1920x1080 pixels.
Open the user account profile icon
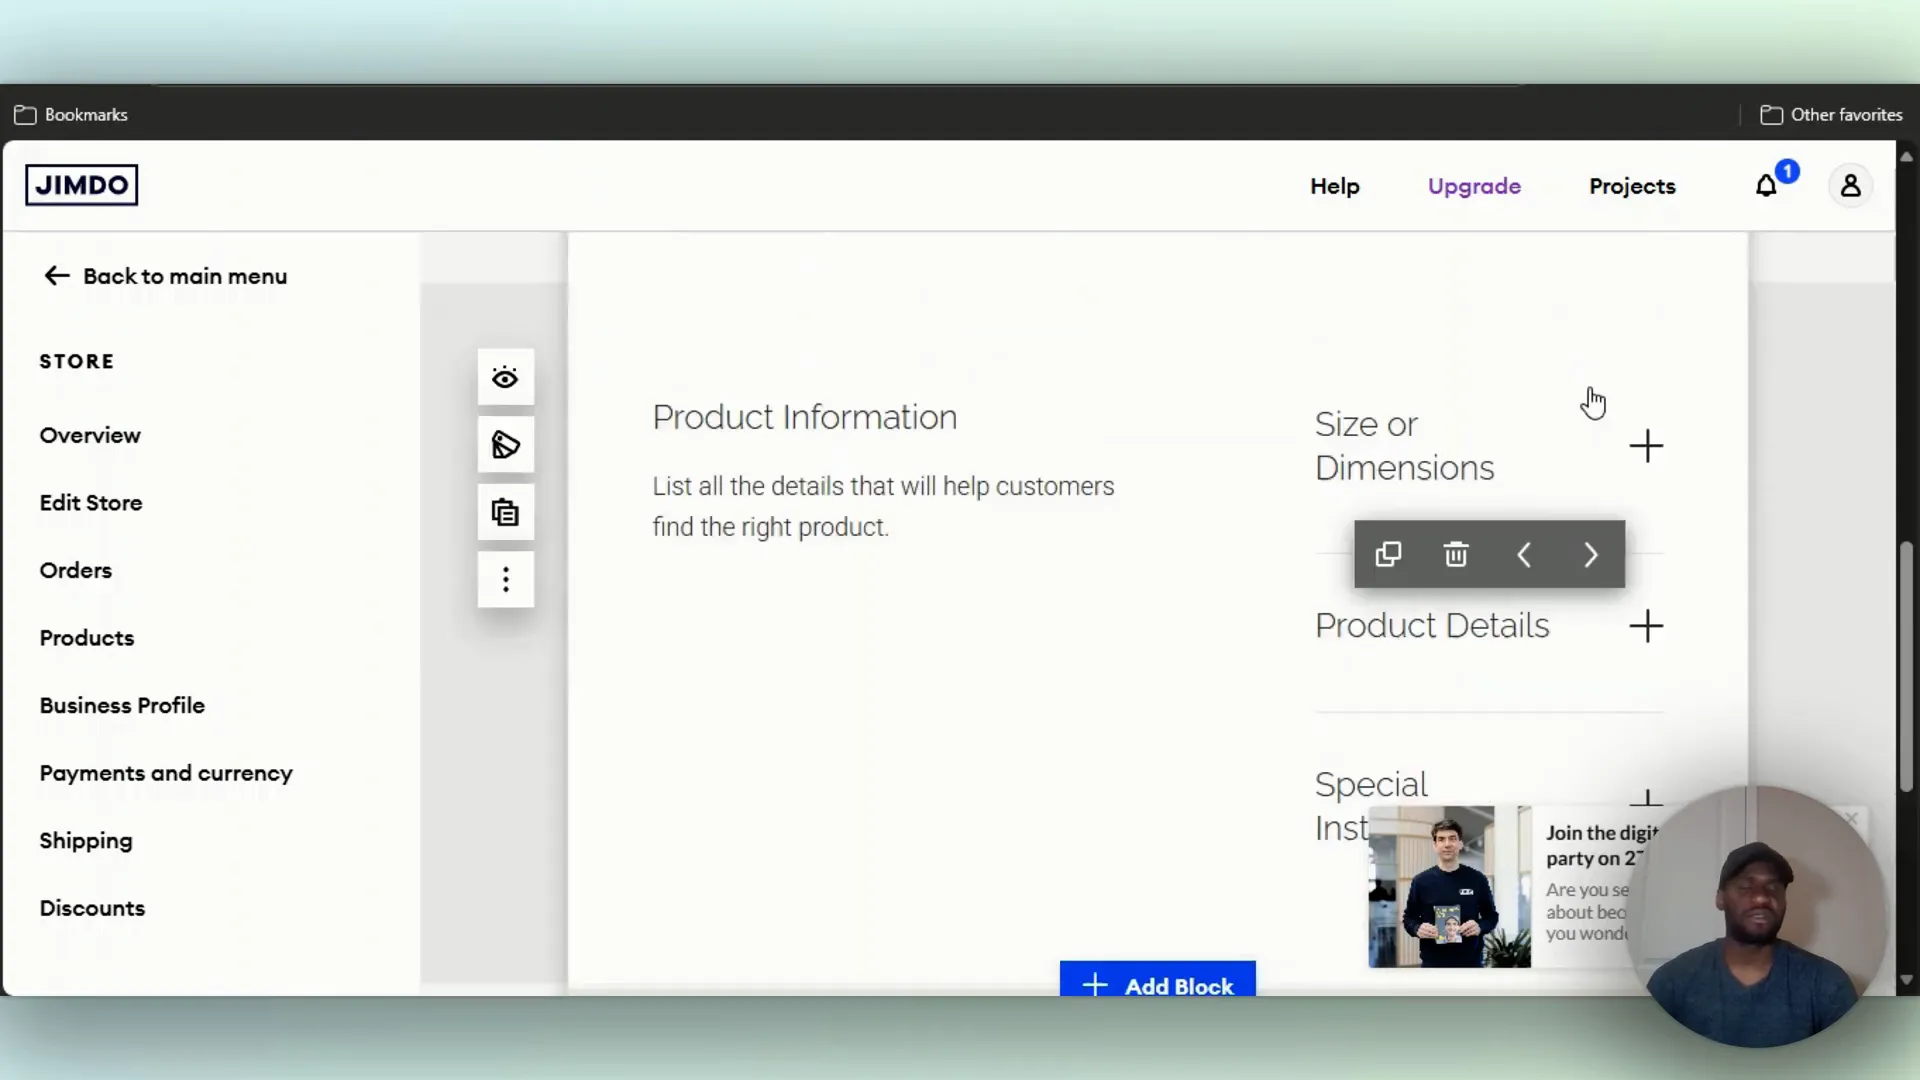click(1850, 186)
